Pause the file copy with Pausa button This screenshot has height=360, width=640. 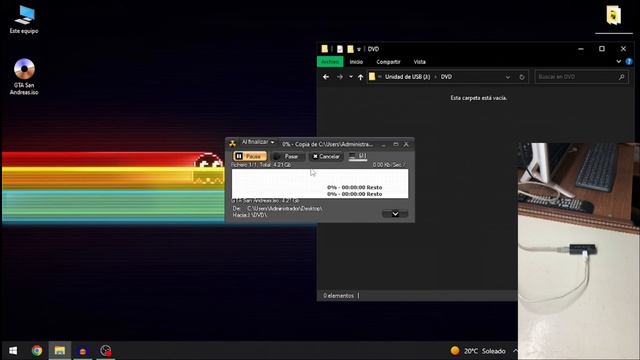click(250, 156)
